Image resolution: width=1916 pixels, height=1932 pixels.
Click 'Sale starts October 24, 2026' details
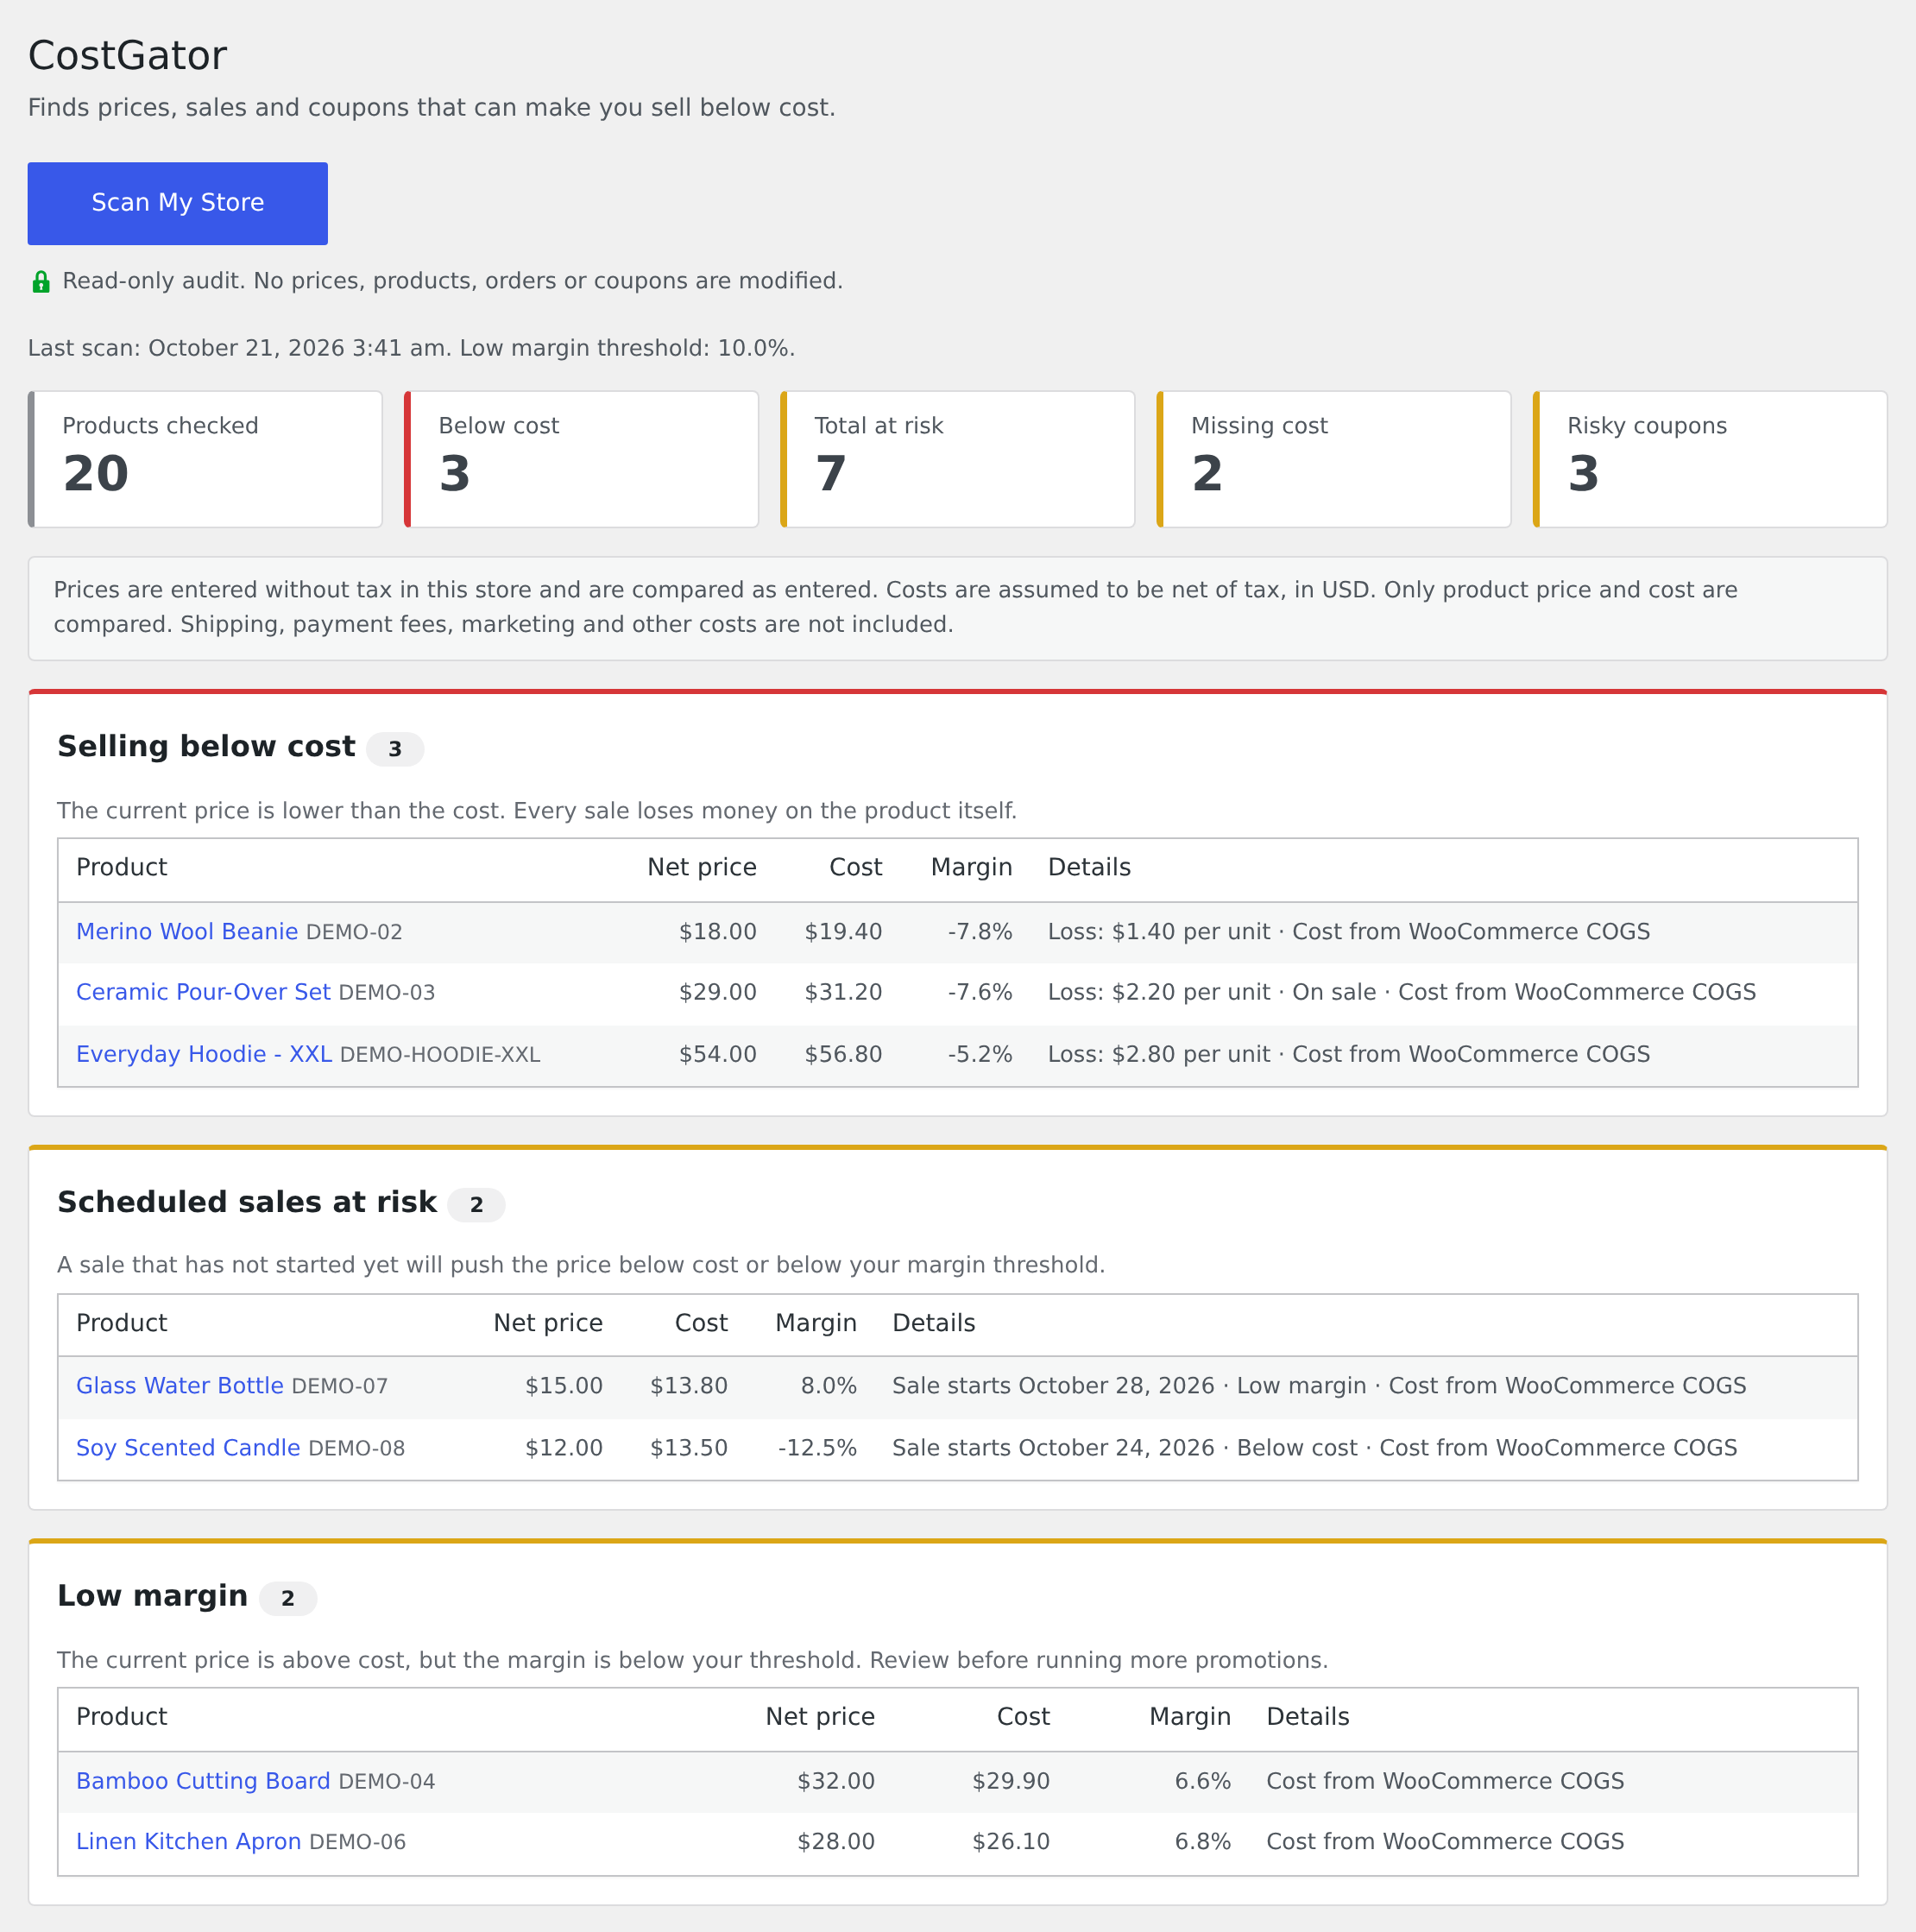pos(1053,1448)
